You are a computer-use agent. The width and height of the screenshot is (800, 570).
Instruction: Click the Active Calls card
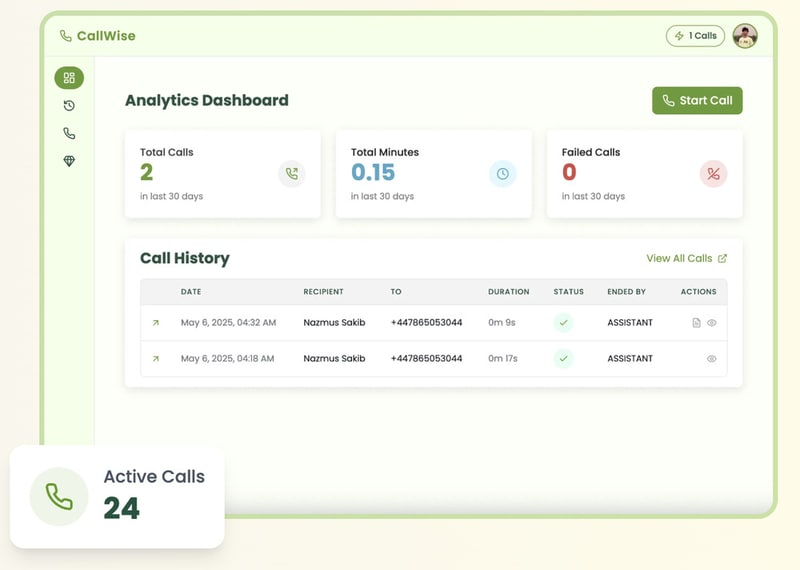tap(117, 496)
